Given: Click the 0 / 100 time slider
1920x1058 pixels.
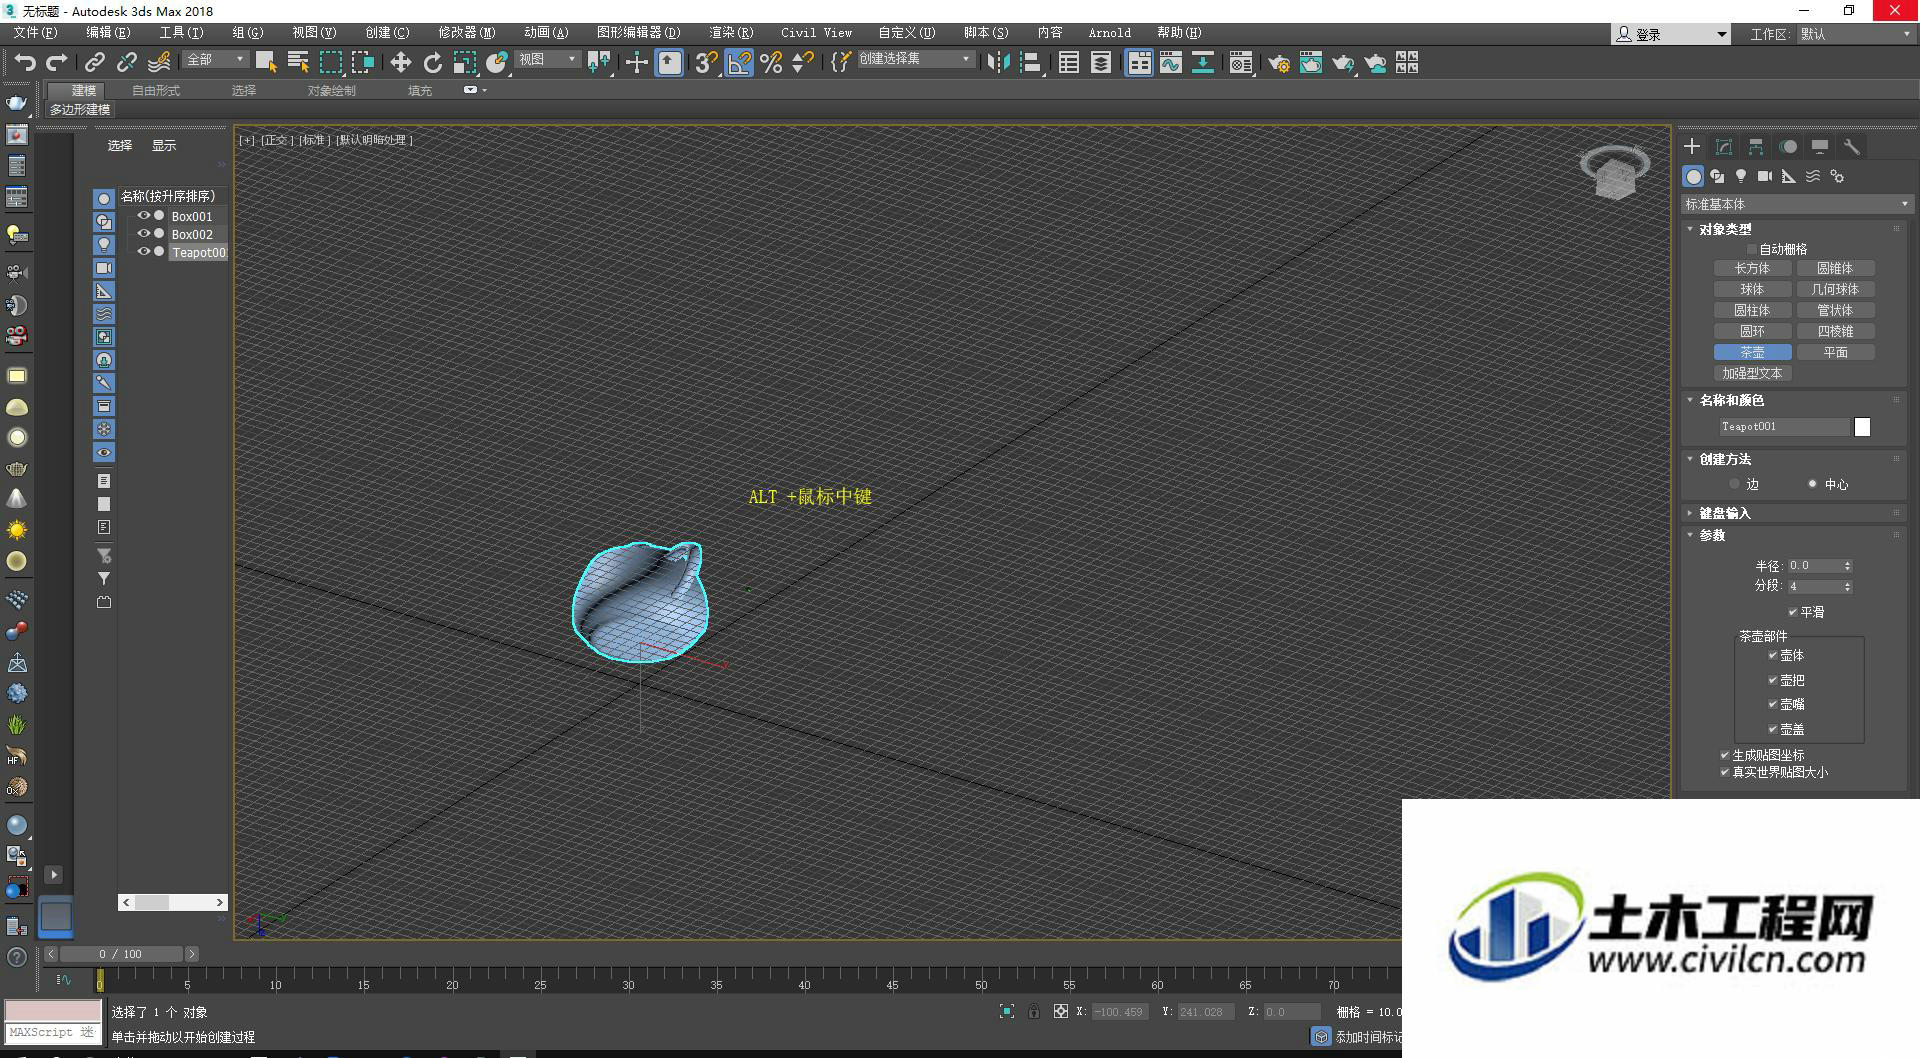Looking at the screenshot, I should (x=121, y=954).
